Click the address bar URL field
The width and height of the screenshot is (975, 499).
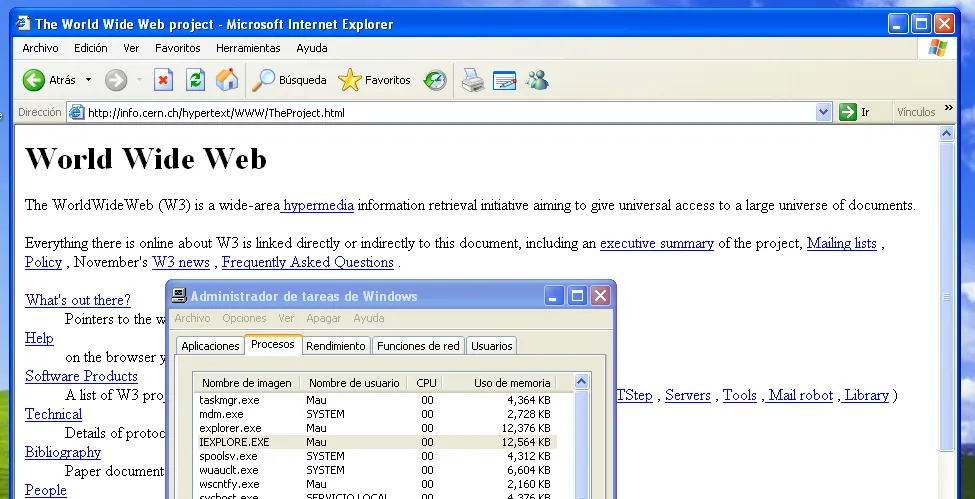pyautogui.click(x=450, y=113)
